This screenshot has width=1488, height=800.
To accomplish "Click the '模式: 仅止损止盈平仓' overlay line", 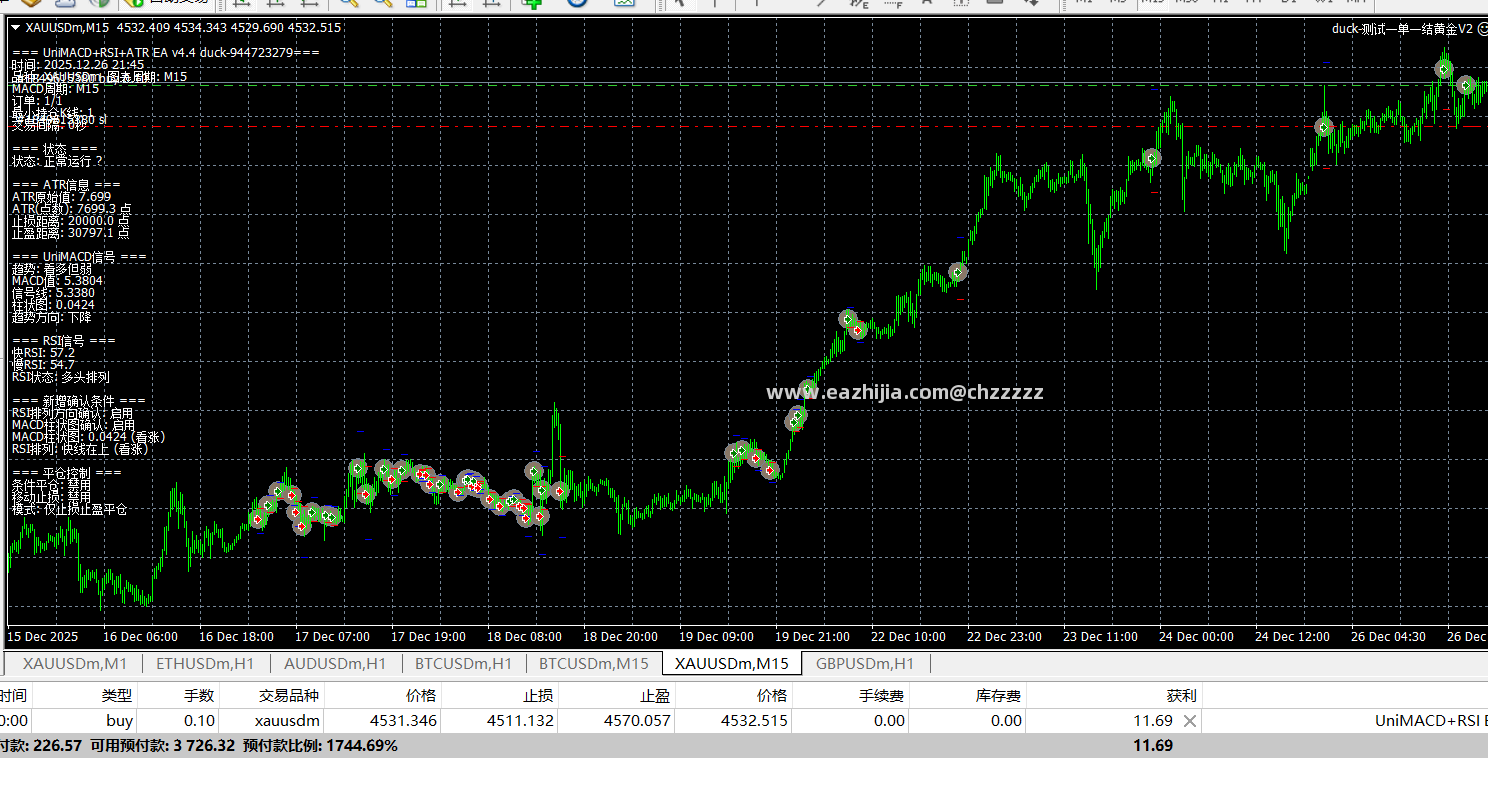I will [x=70, y=509].
